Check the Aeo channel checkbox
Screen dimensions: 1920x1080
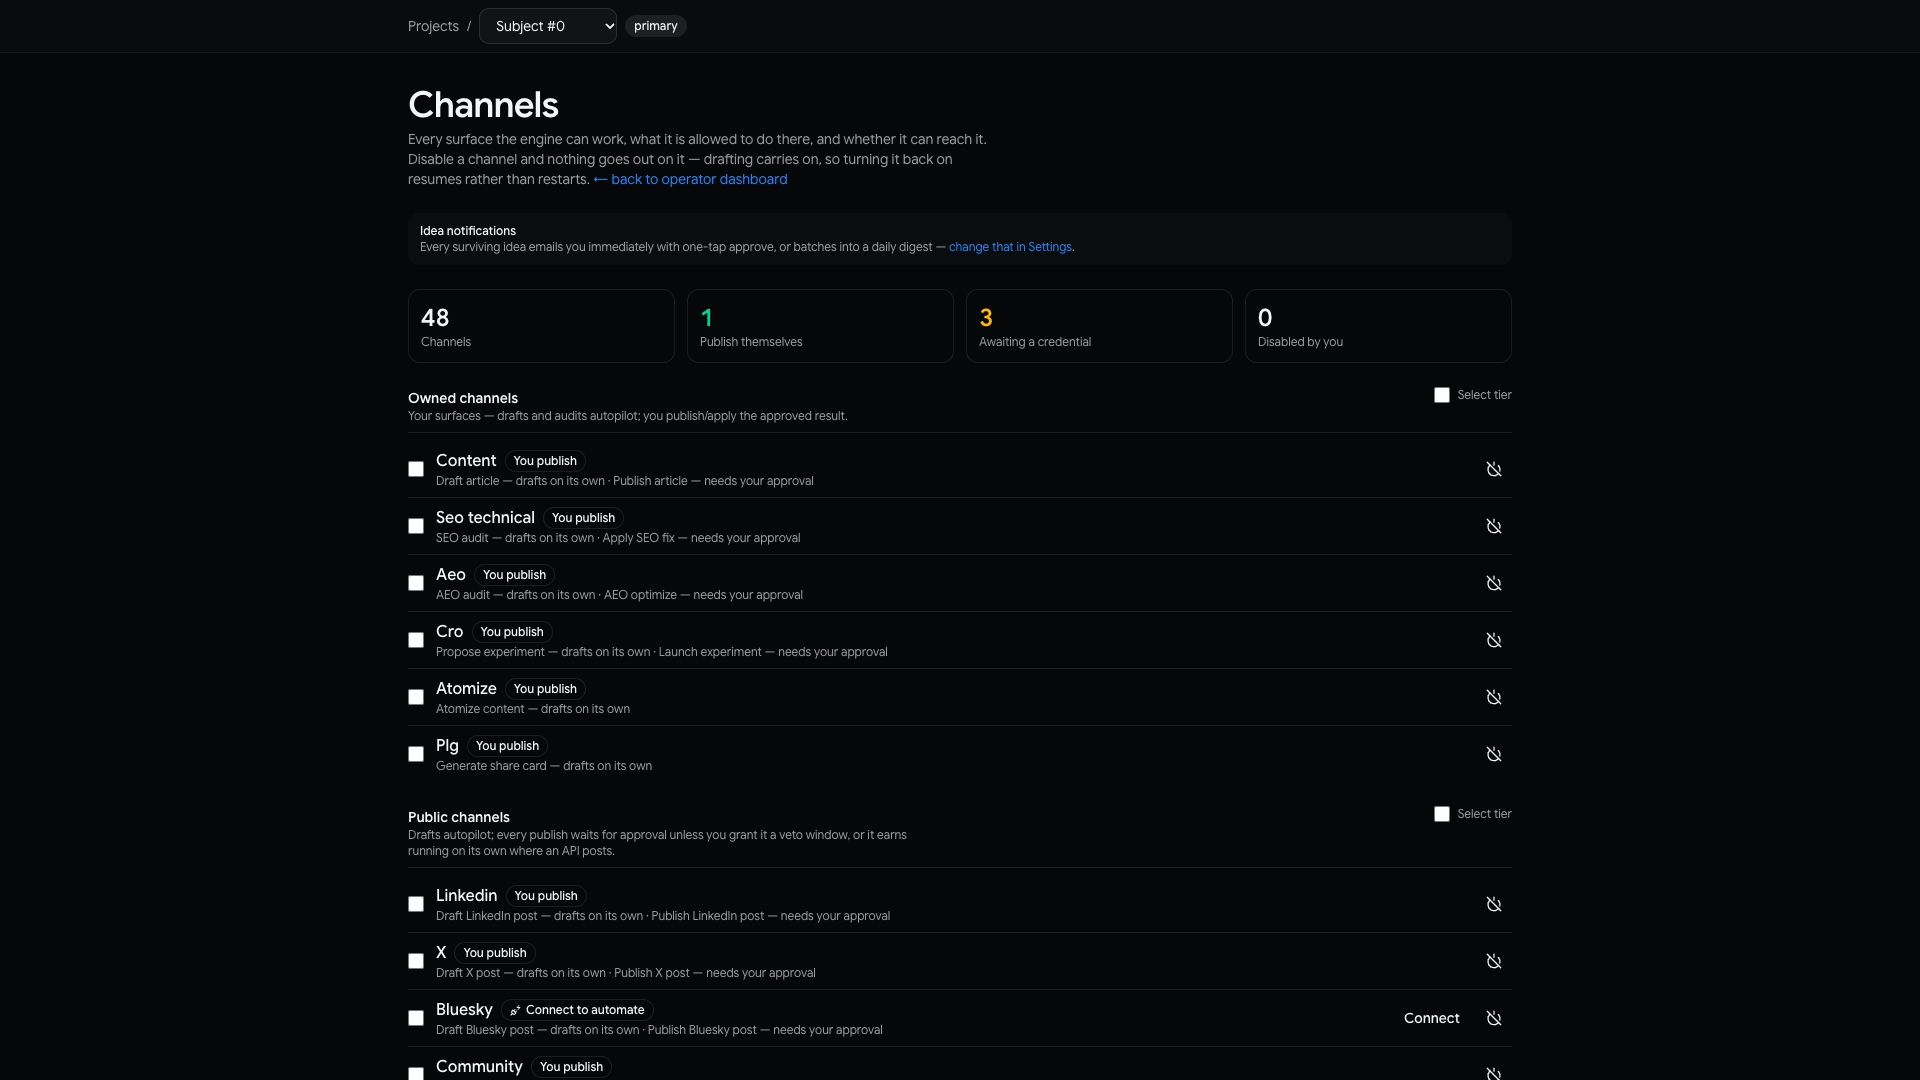click(x=416, y=583)
